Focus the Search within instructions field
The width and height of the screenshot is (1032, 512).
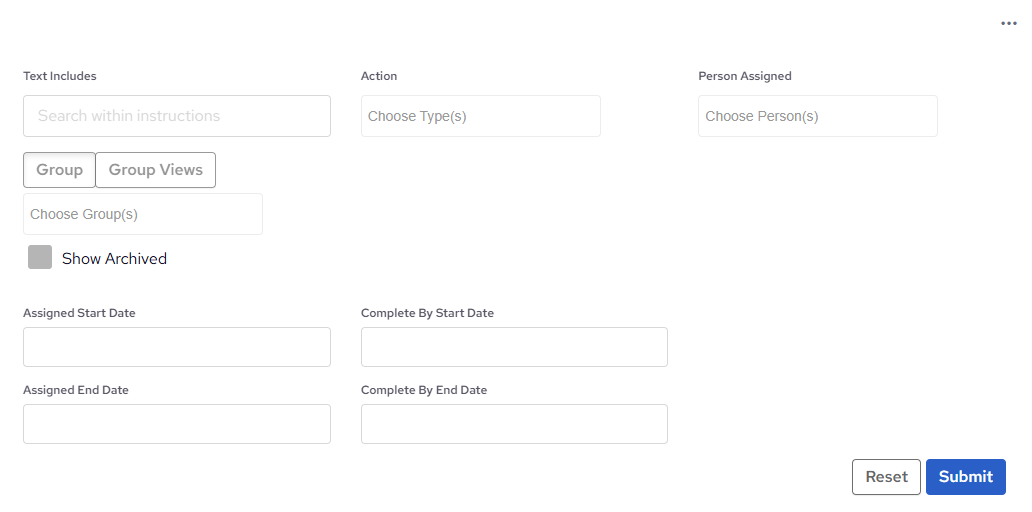point(176,116)
